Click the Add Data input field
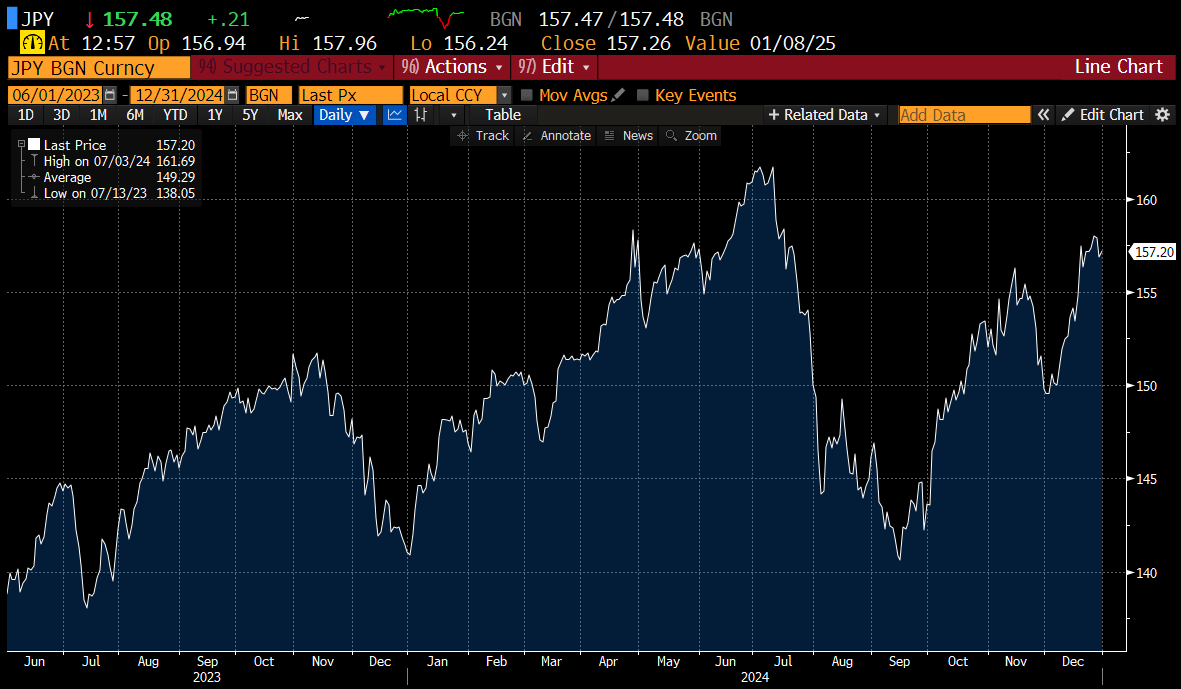 (964, 115)
